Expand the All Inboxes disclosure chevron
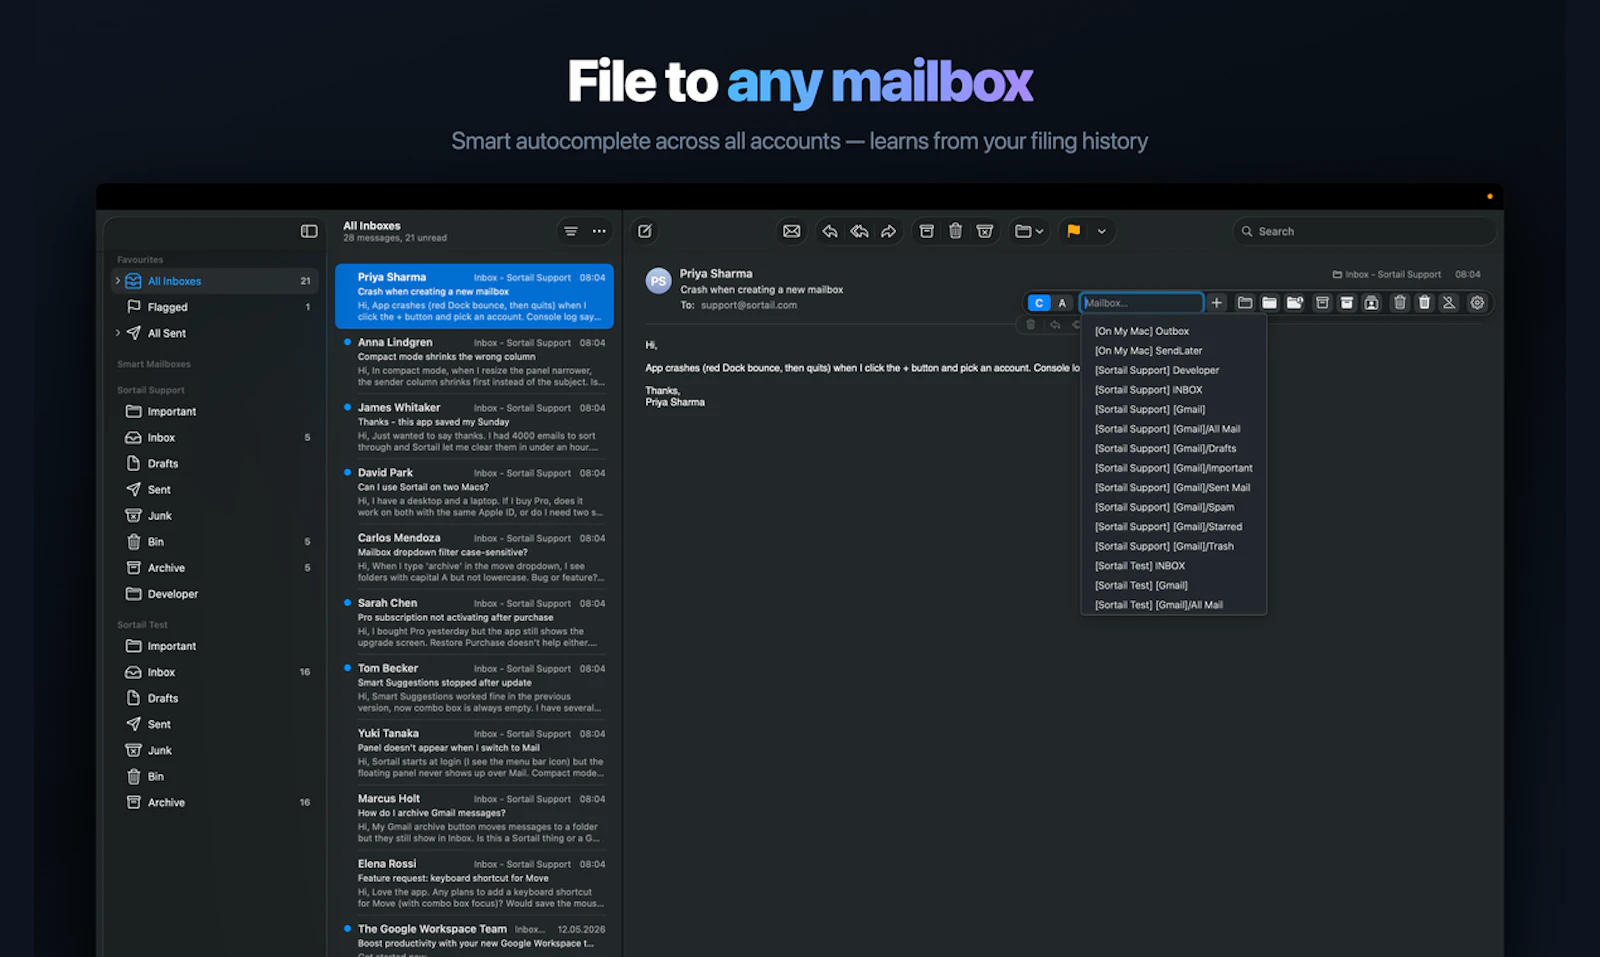This screenshot has height=957, width=1600. point(118,281)
